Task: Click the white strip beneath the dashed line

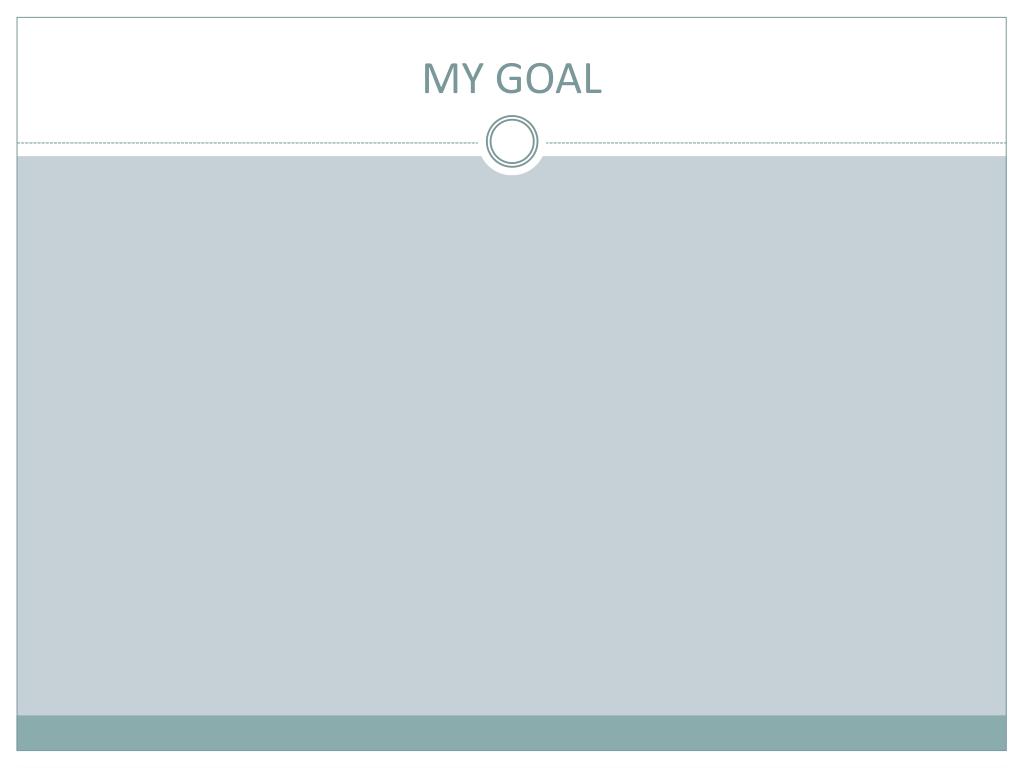Action: point(248,150)
